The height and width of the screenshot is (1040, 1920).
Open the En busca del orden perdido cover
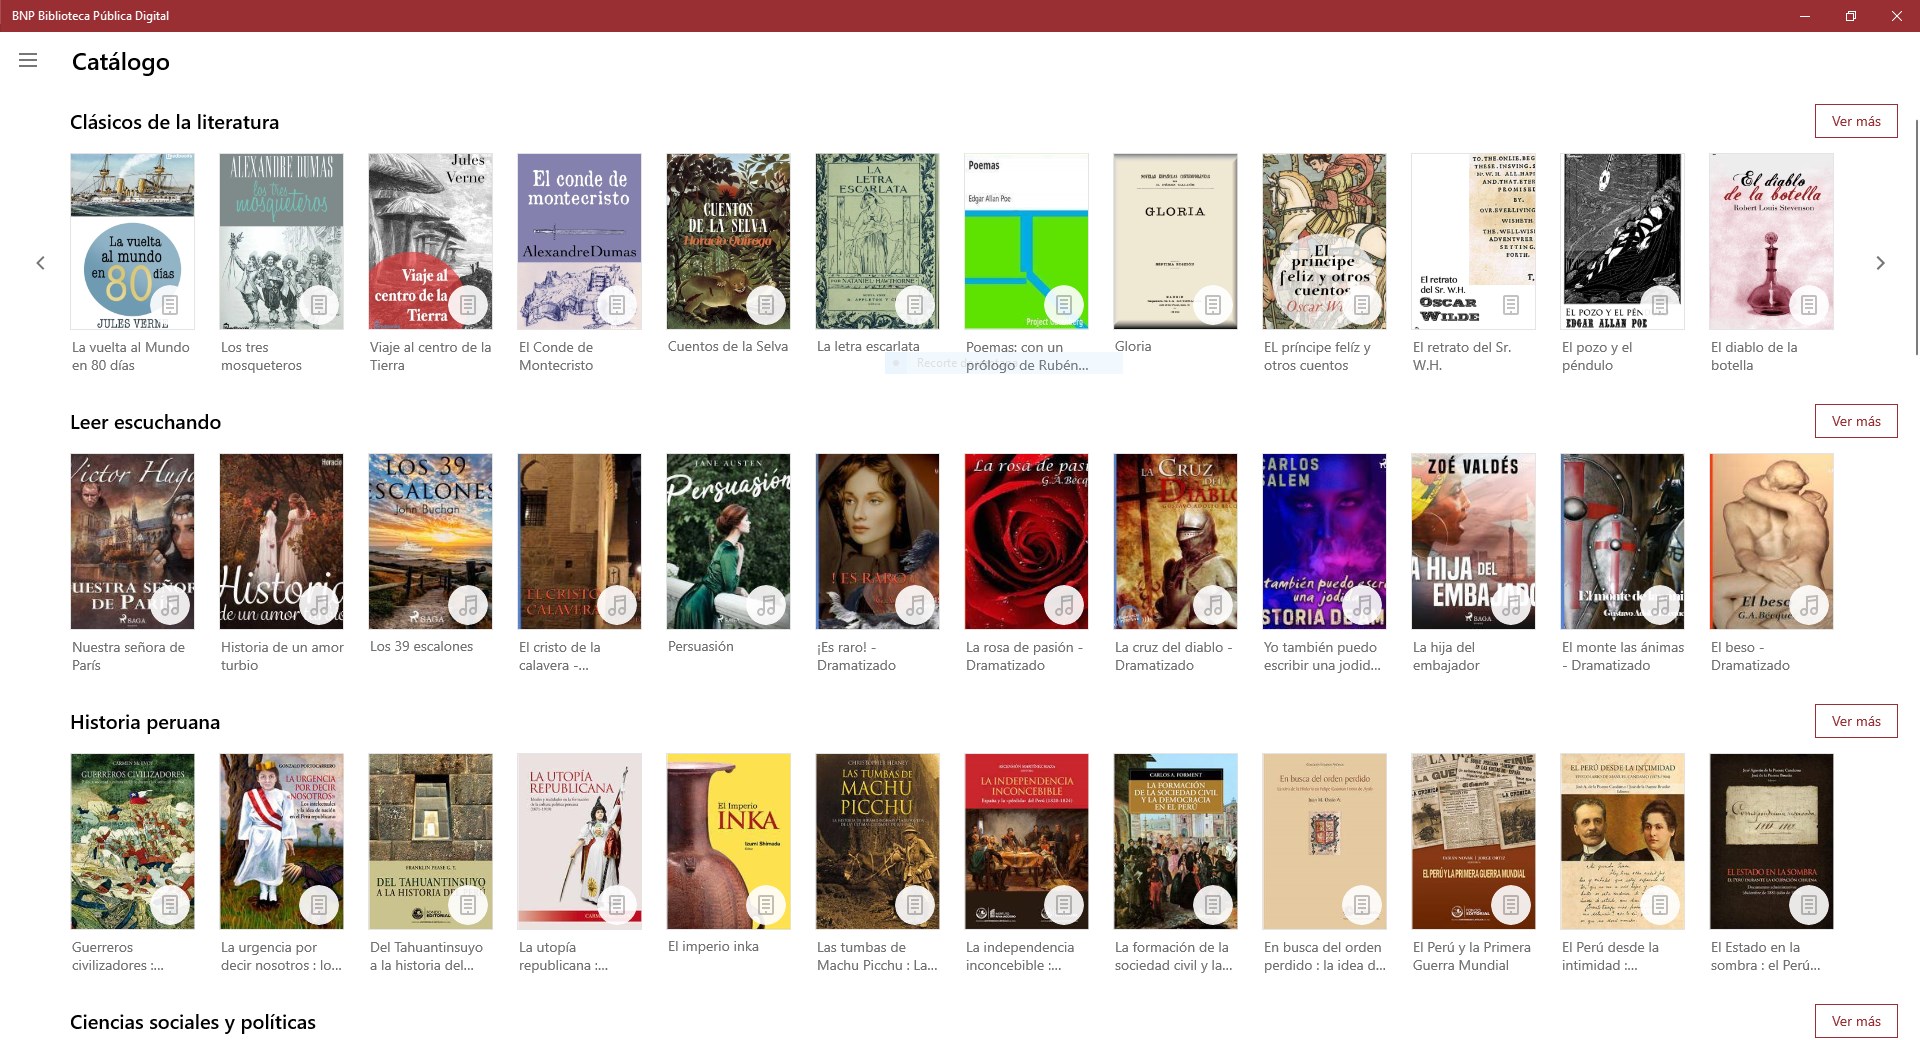coord(1324,841)
